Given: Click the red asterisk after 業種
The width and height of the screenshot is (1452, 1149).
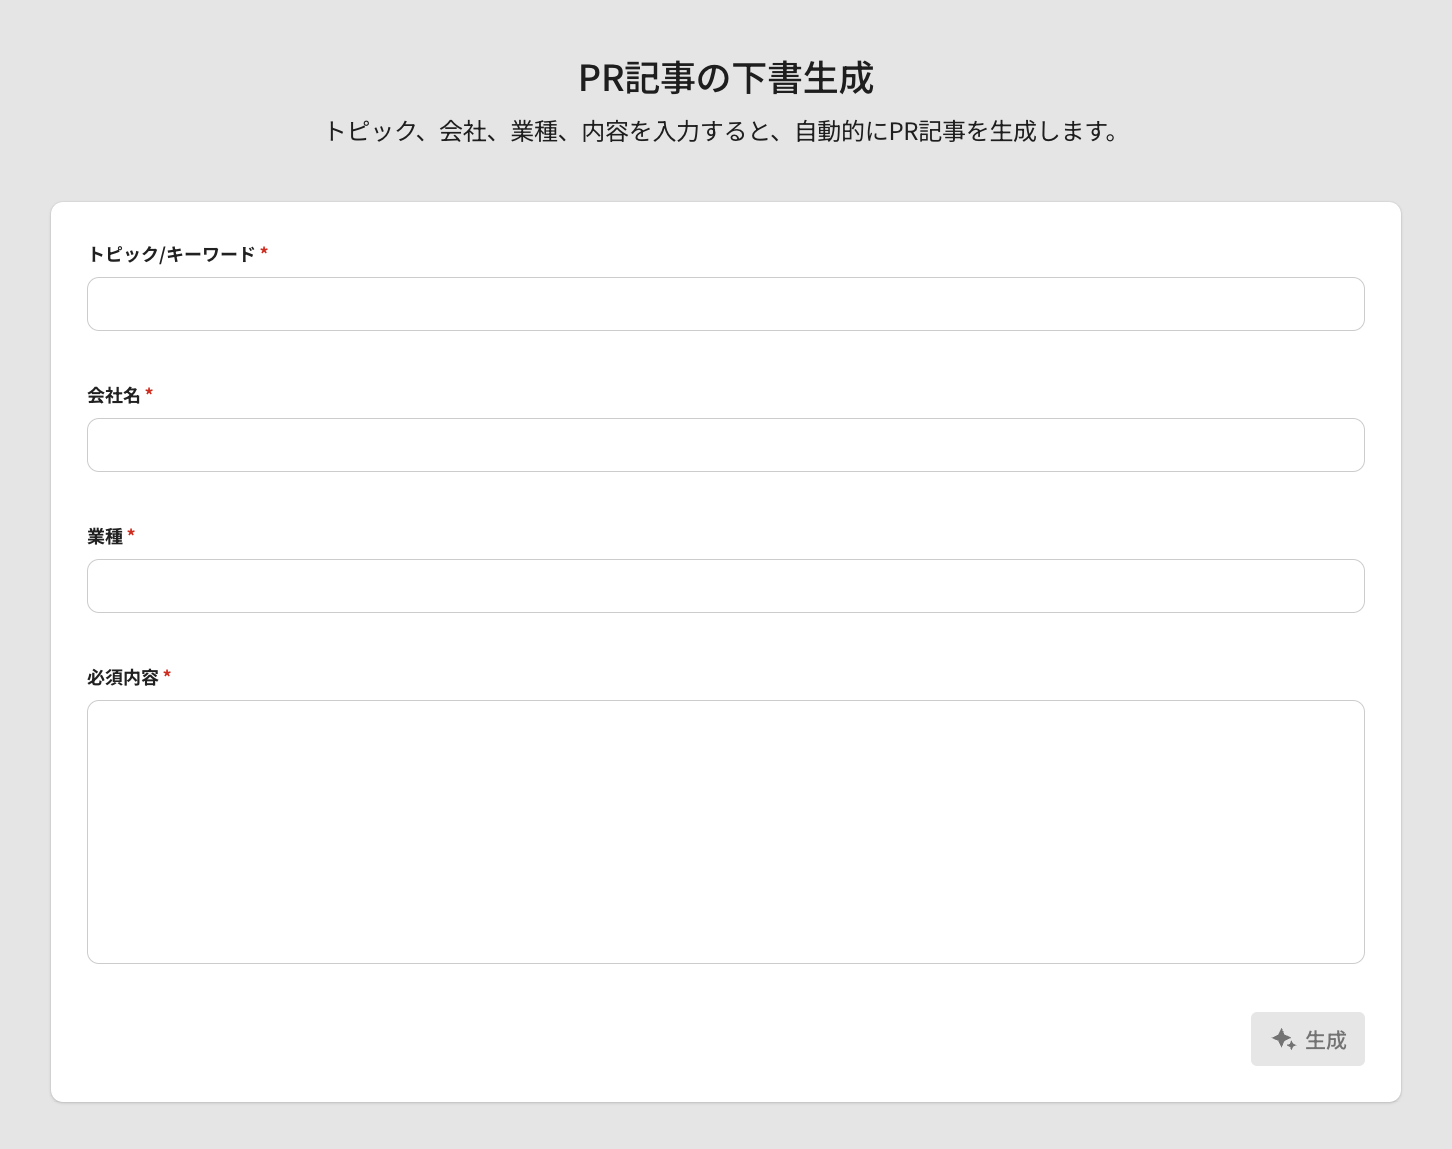Looking at the screenshot, I should [x=131, y=534].
